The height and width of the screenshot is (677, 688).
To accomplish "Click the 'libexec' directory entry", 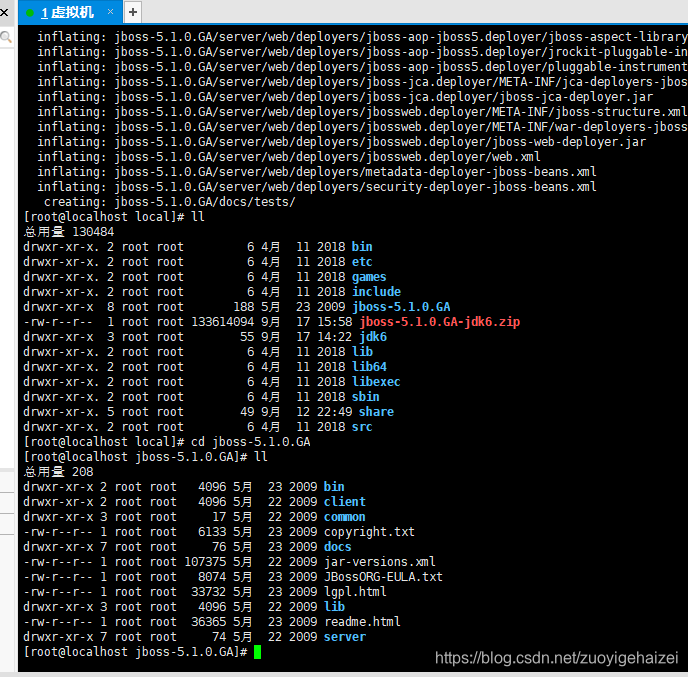I will click(x=376, y=382).
